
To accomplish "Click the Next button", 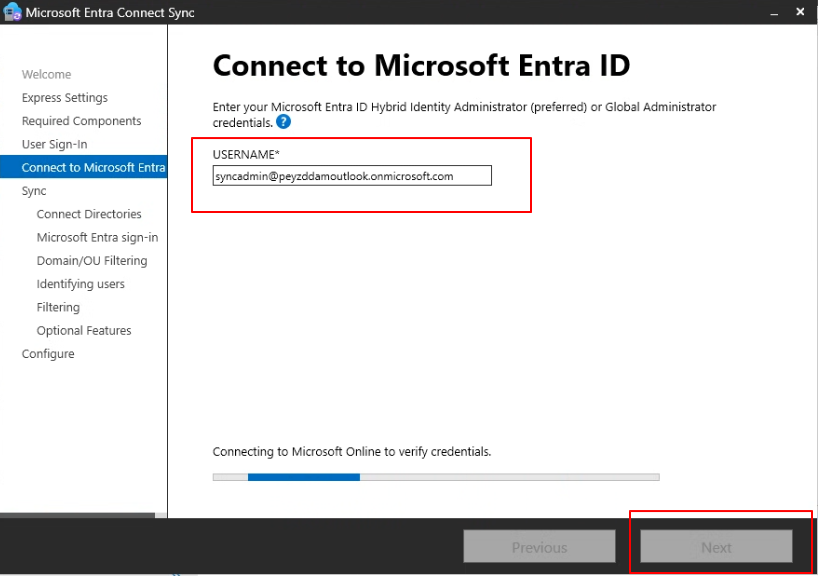I will (x=716, y=547).
